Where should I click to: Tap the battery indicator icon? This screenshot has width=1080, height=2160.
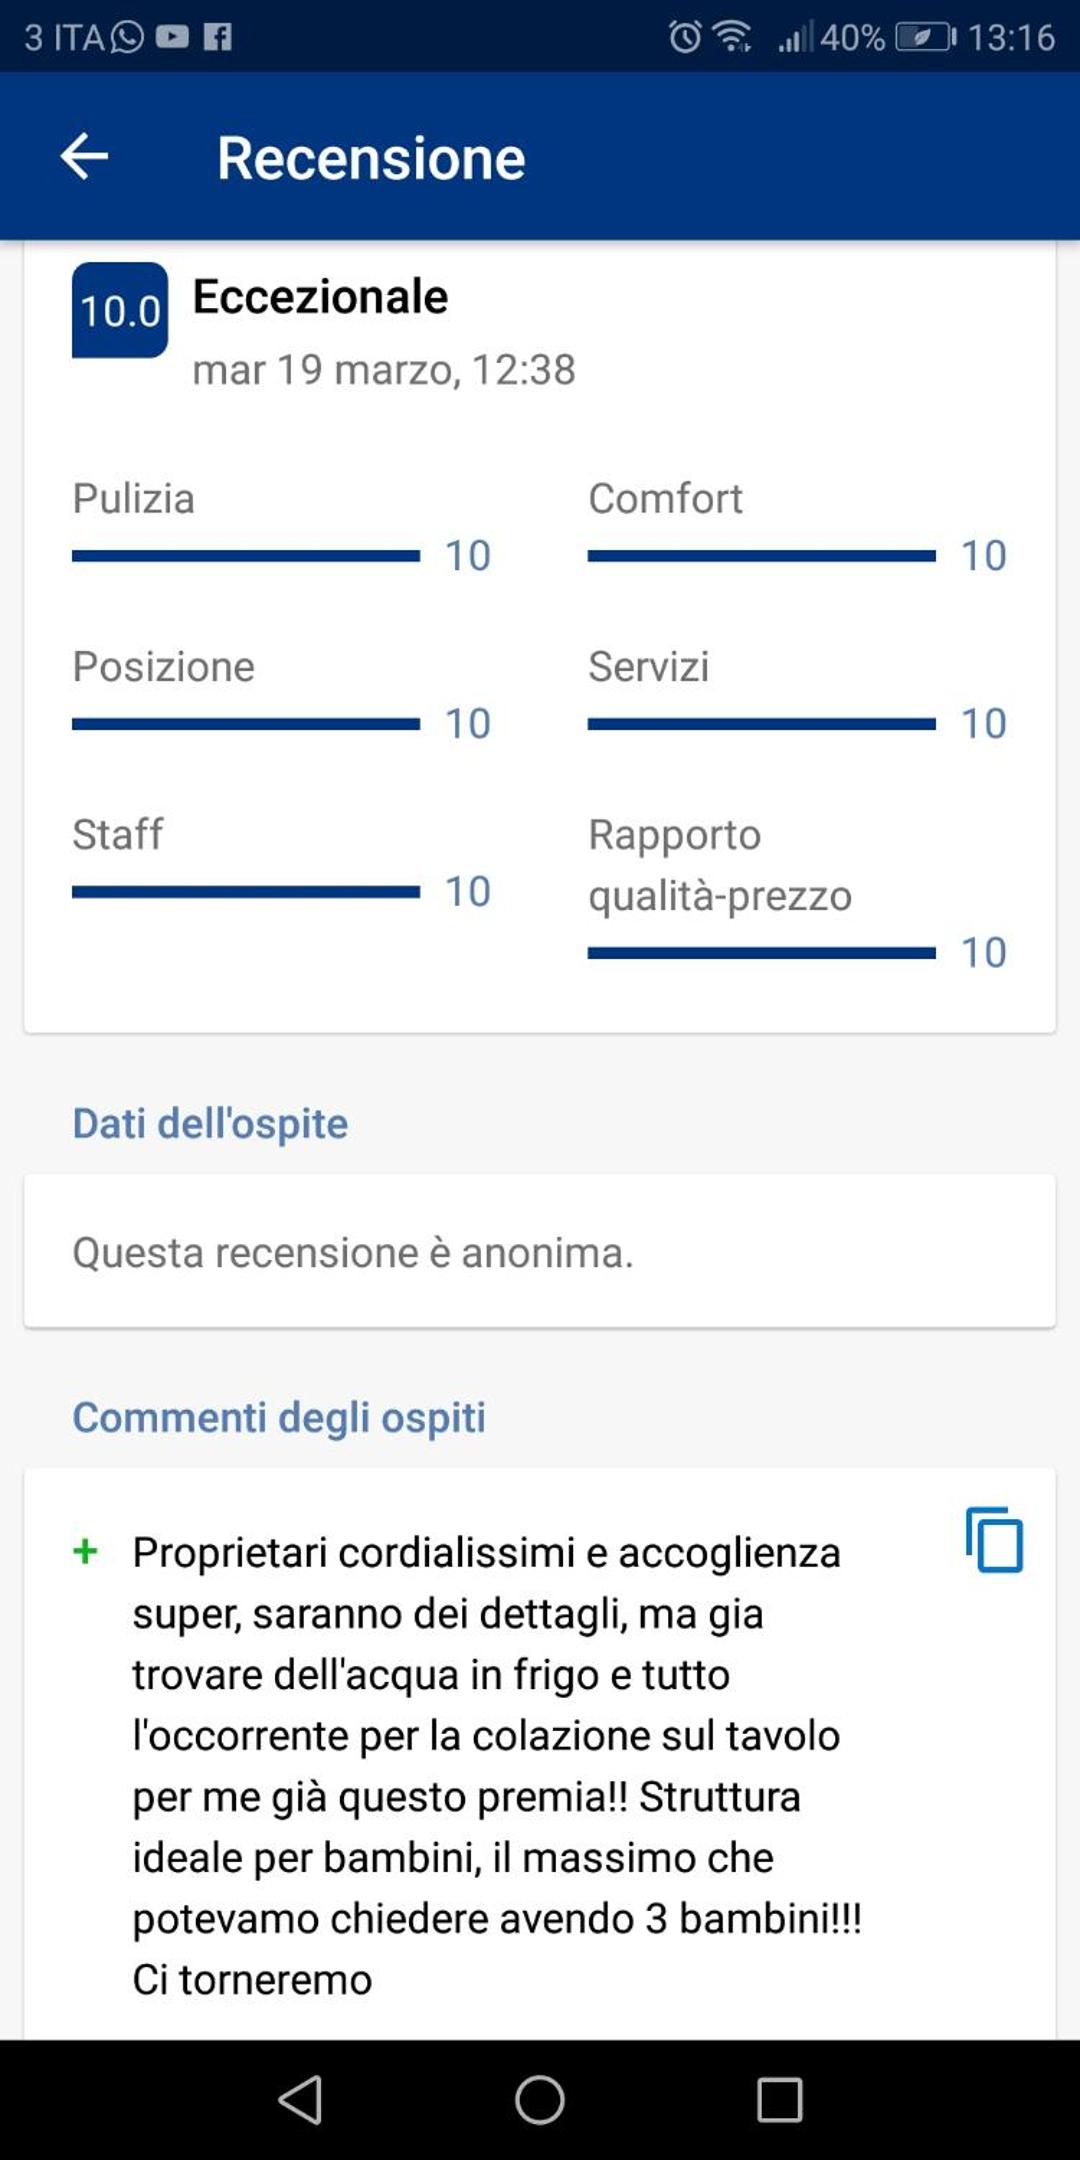coord(926,37)
